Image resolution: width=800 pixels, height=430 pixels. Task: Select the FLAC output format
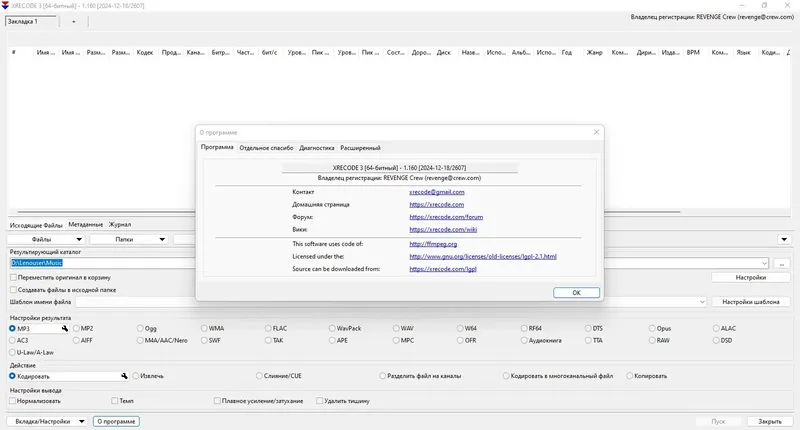pos(268,328)
